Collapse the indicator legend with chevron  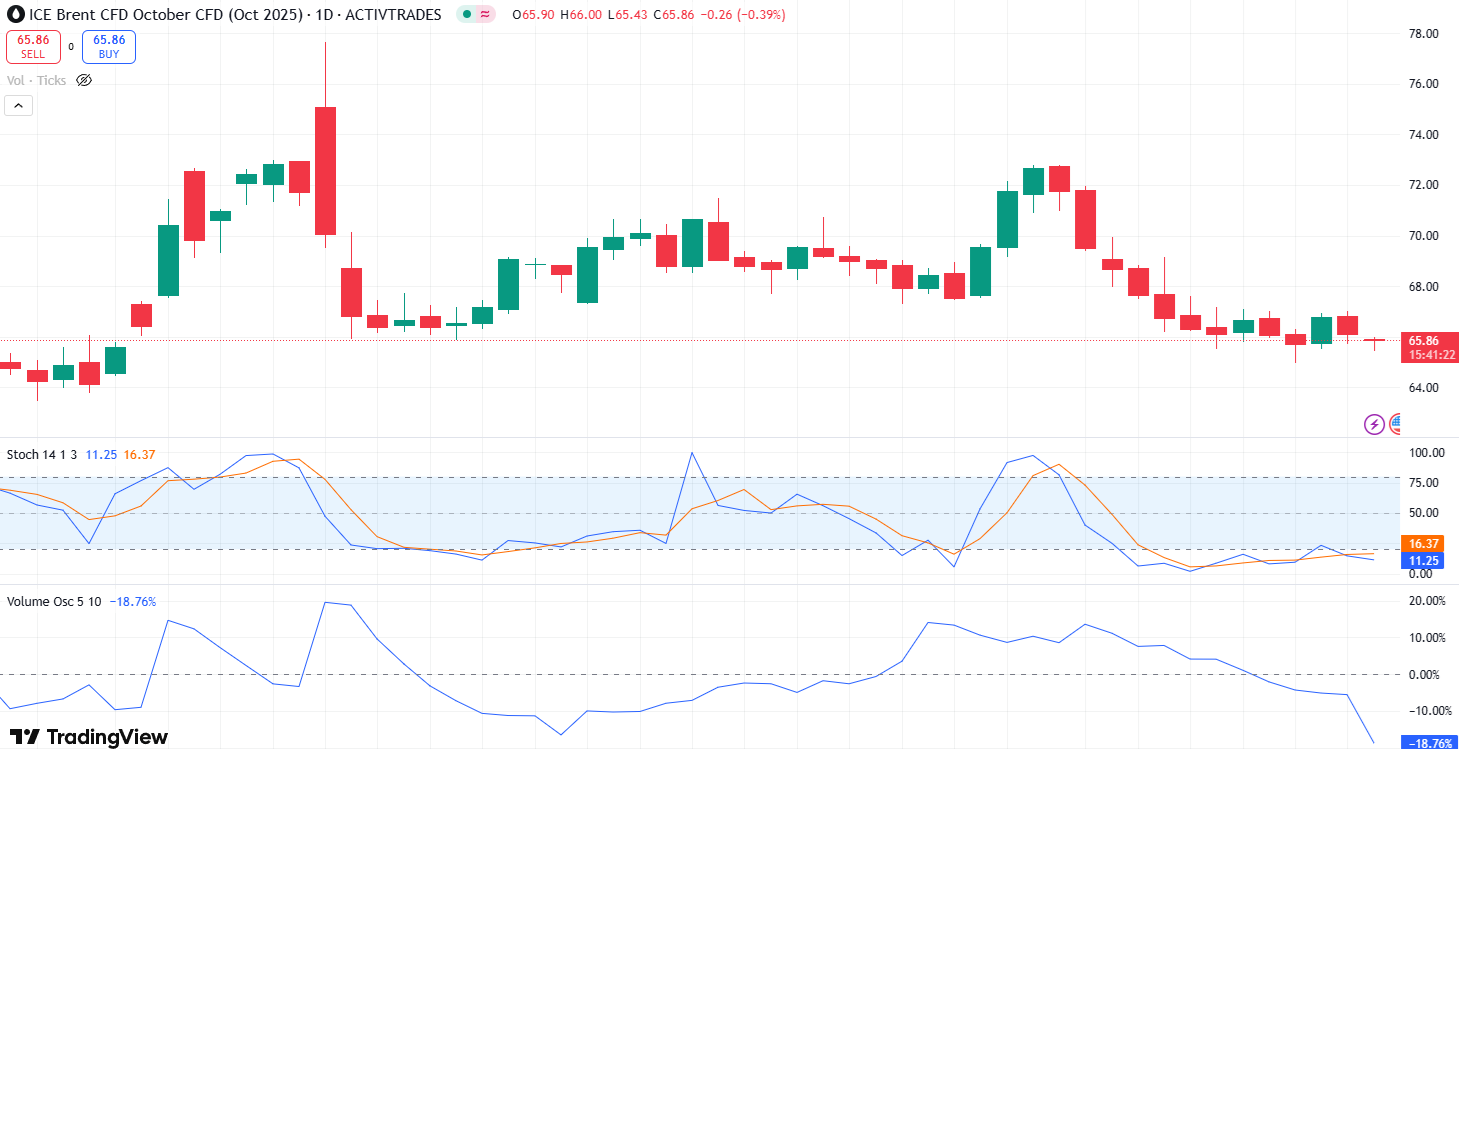pos(18,106)
